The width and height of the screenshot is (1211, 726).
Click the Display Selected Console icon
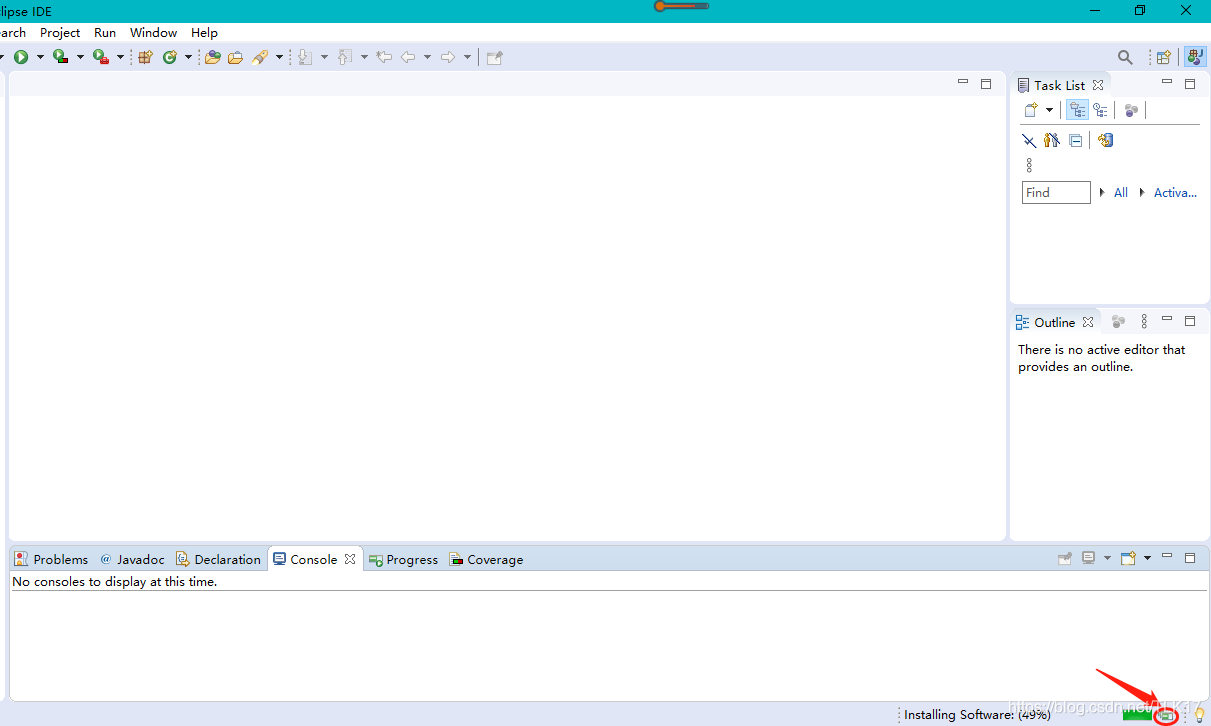coord(1089,558)
